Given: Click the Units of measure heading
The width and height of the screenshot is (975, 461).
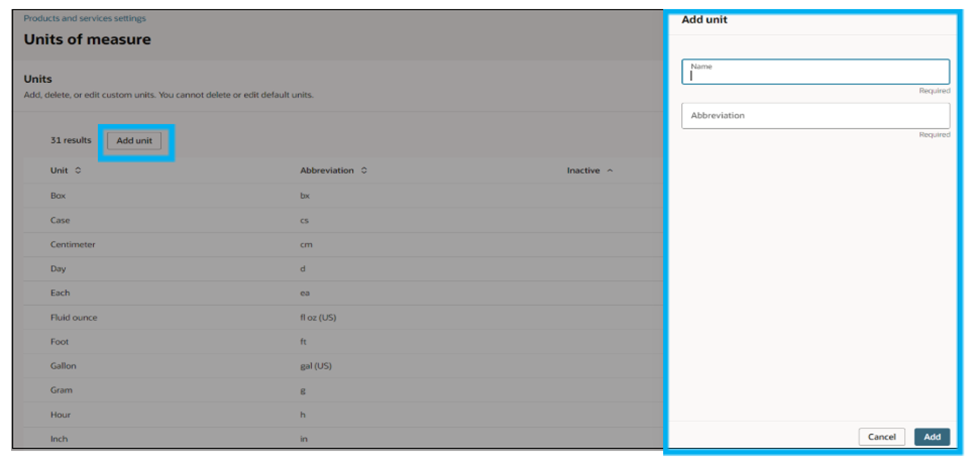Looking at the screenshot, I should [x=87, y=40].
